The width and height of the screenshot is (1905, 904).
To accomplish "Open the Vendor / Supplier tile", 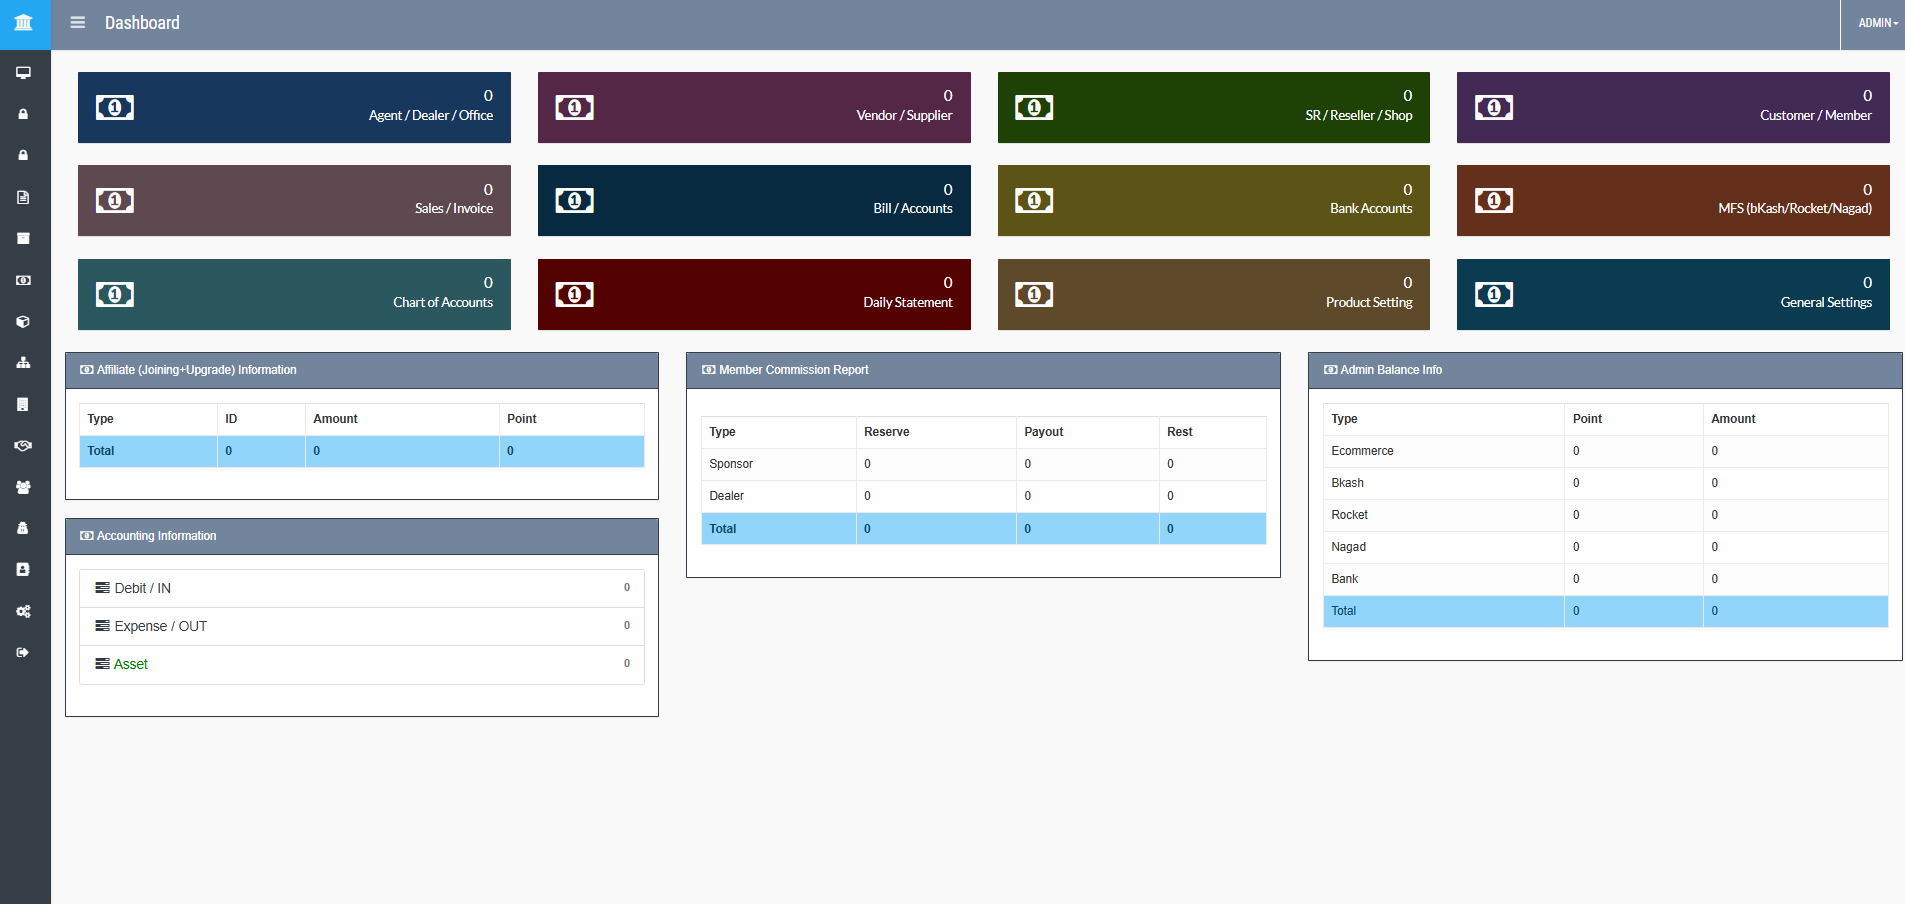I will (x=754, y=107).
